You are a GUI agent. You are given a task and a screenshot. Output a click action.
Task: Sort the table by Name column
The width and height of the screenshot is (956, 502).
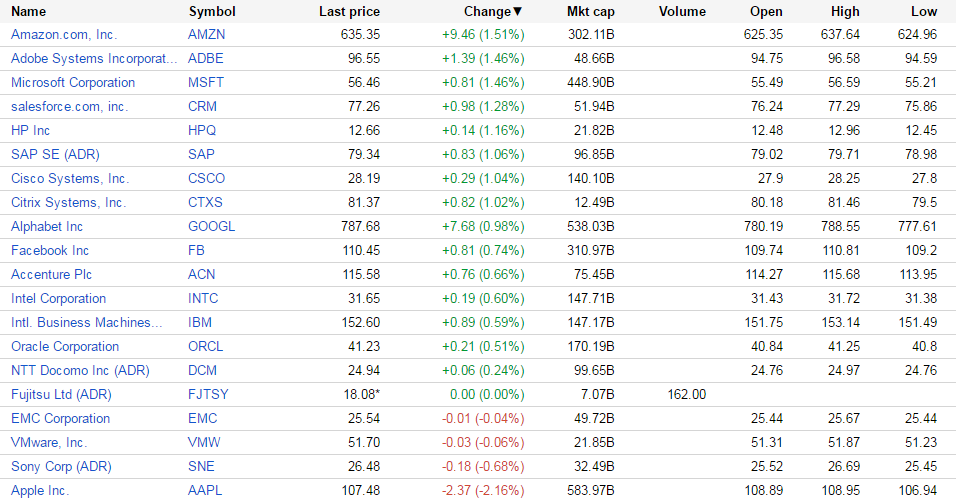28,12
